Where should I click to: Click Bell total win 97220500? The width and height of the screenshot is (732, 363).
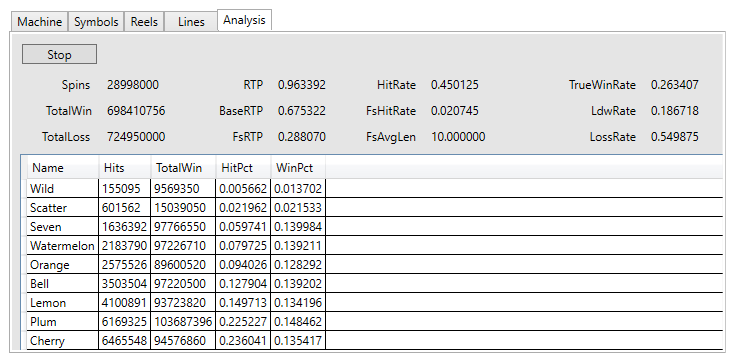[x=183, y=284]
